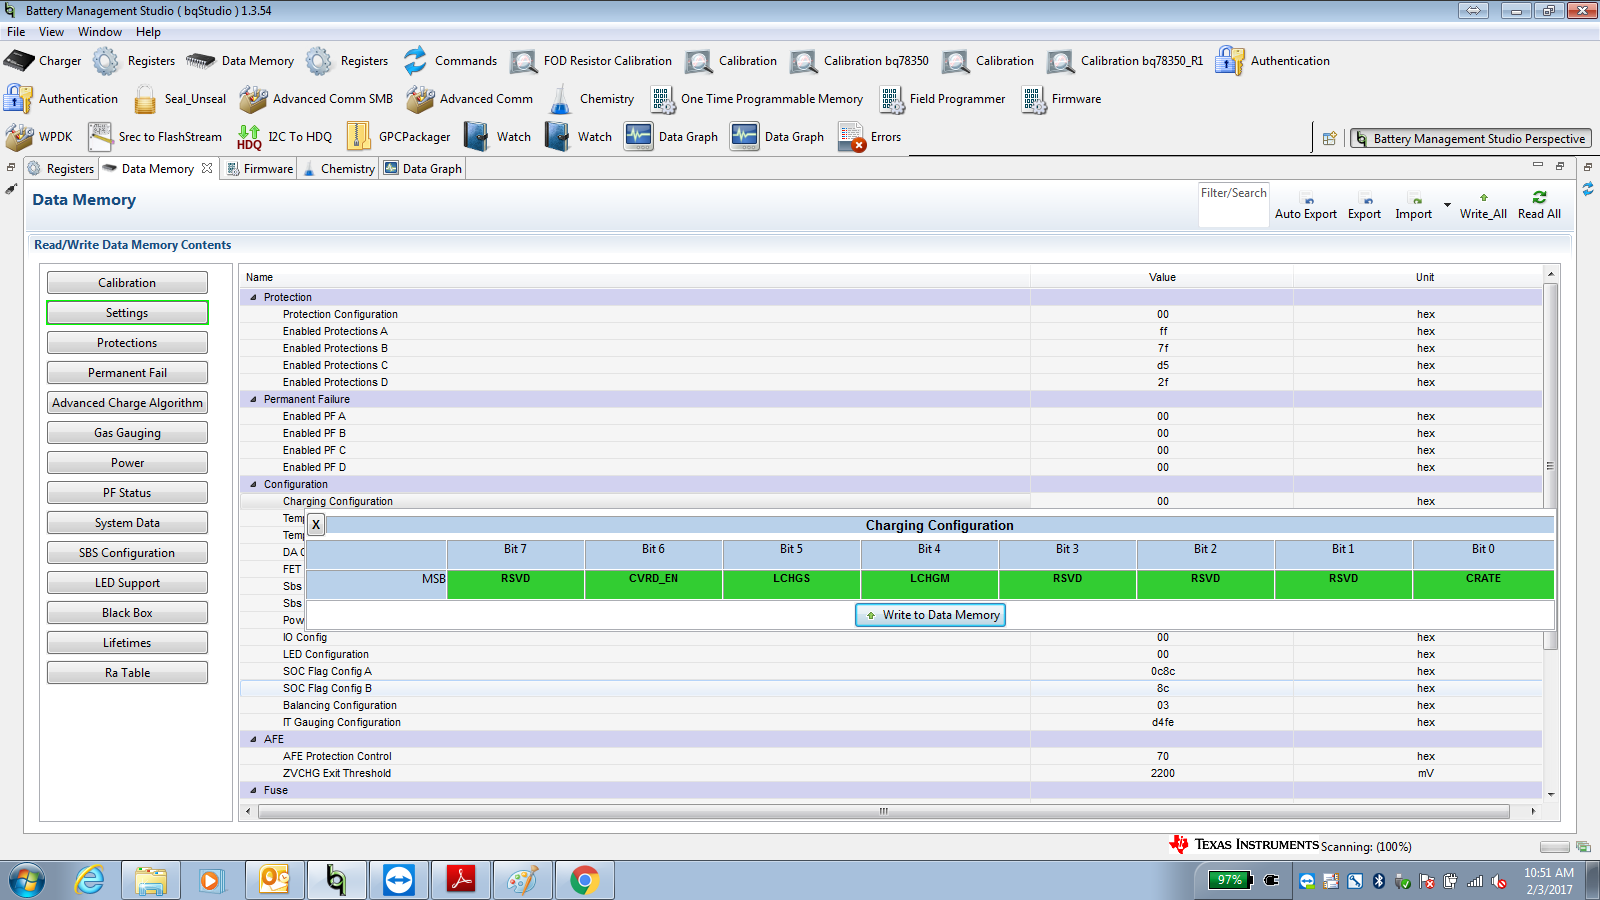Open Internet Explorer from taskbar
1600x900 pixels.
pos(90,880)
